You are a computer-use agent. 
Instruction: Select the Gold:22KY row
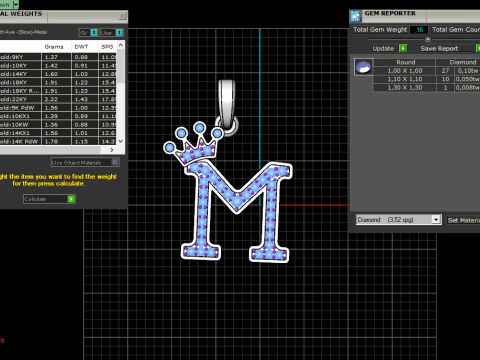point(58,99)
